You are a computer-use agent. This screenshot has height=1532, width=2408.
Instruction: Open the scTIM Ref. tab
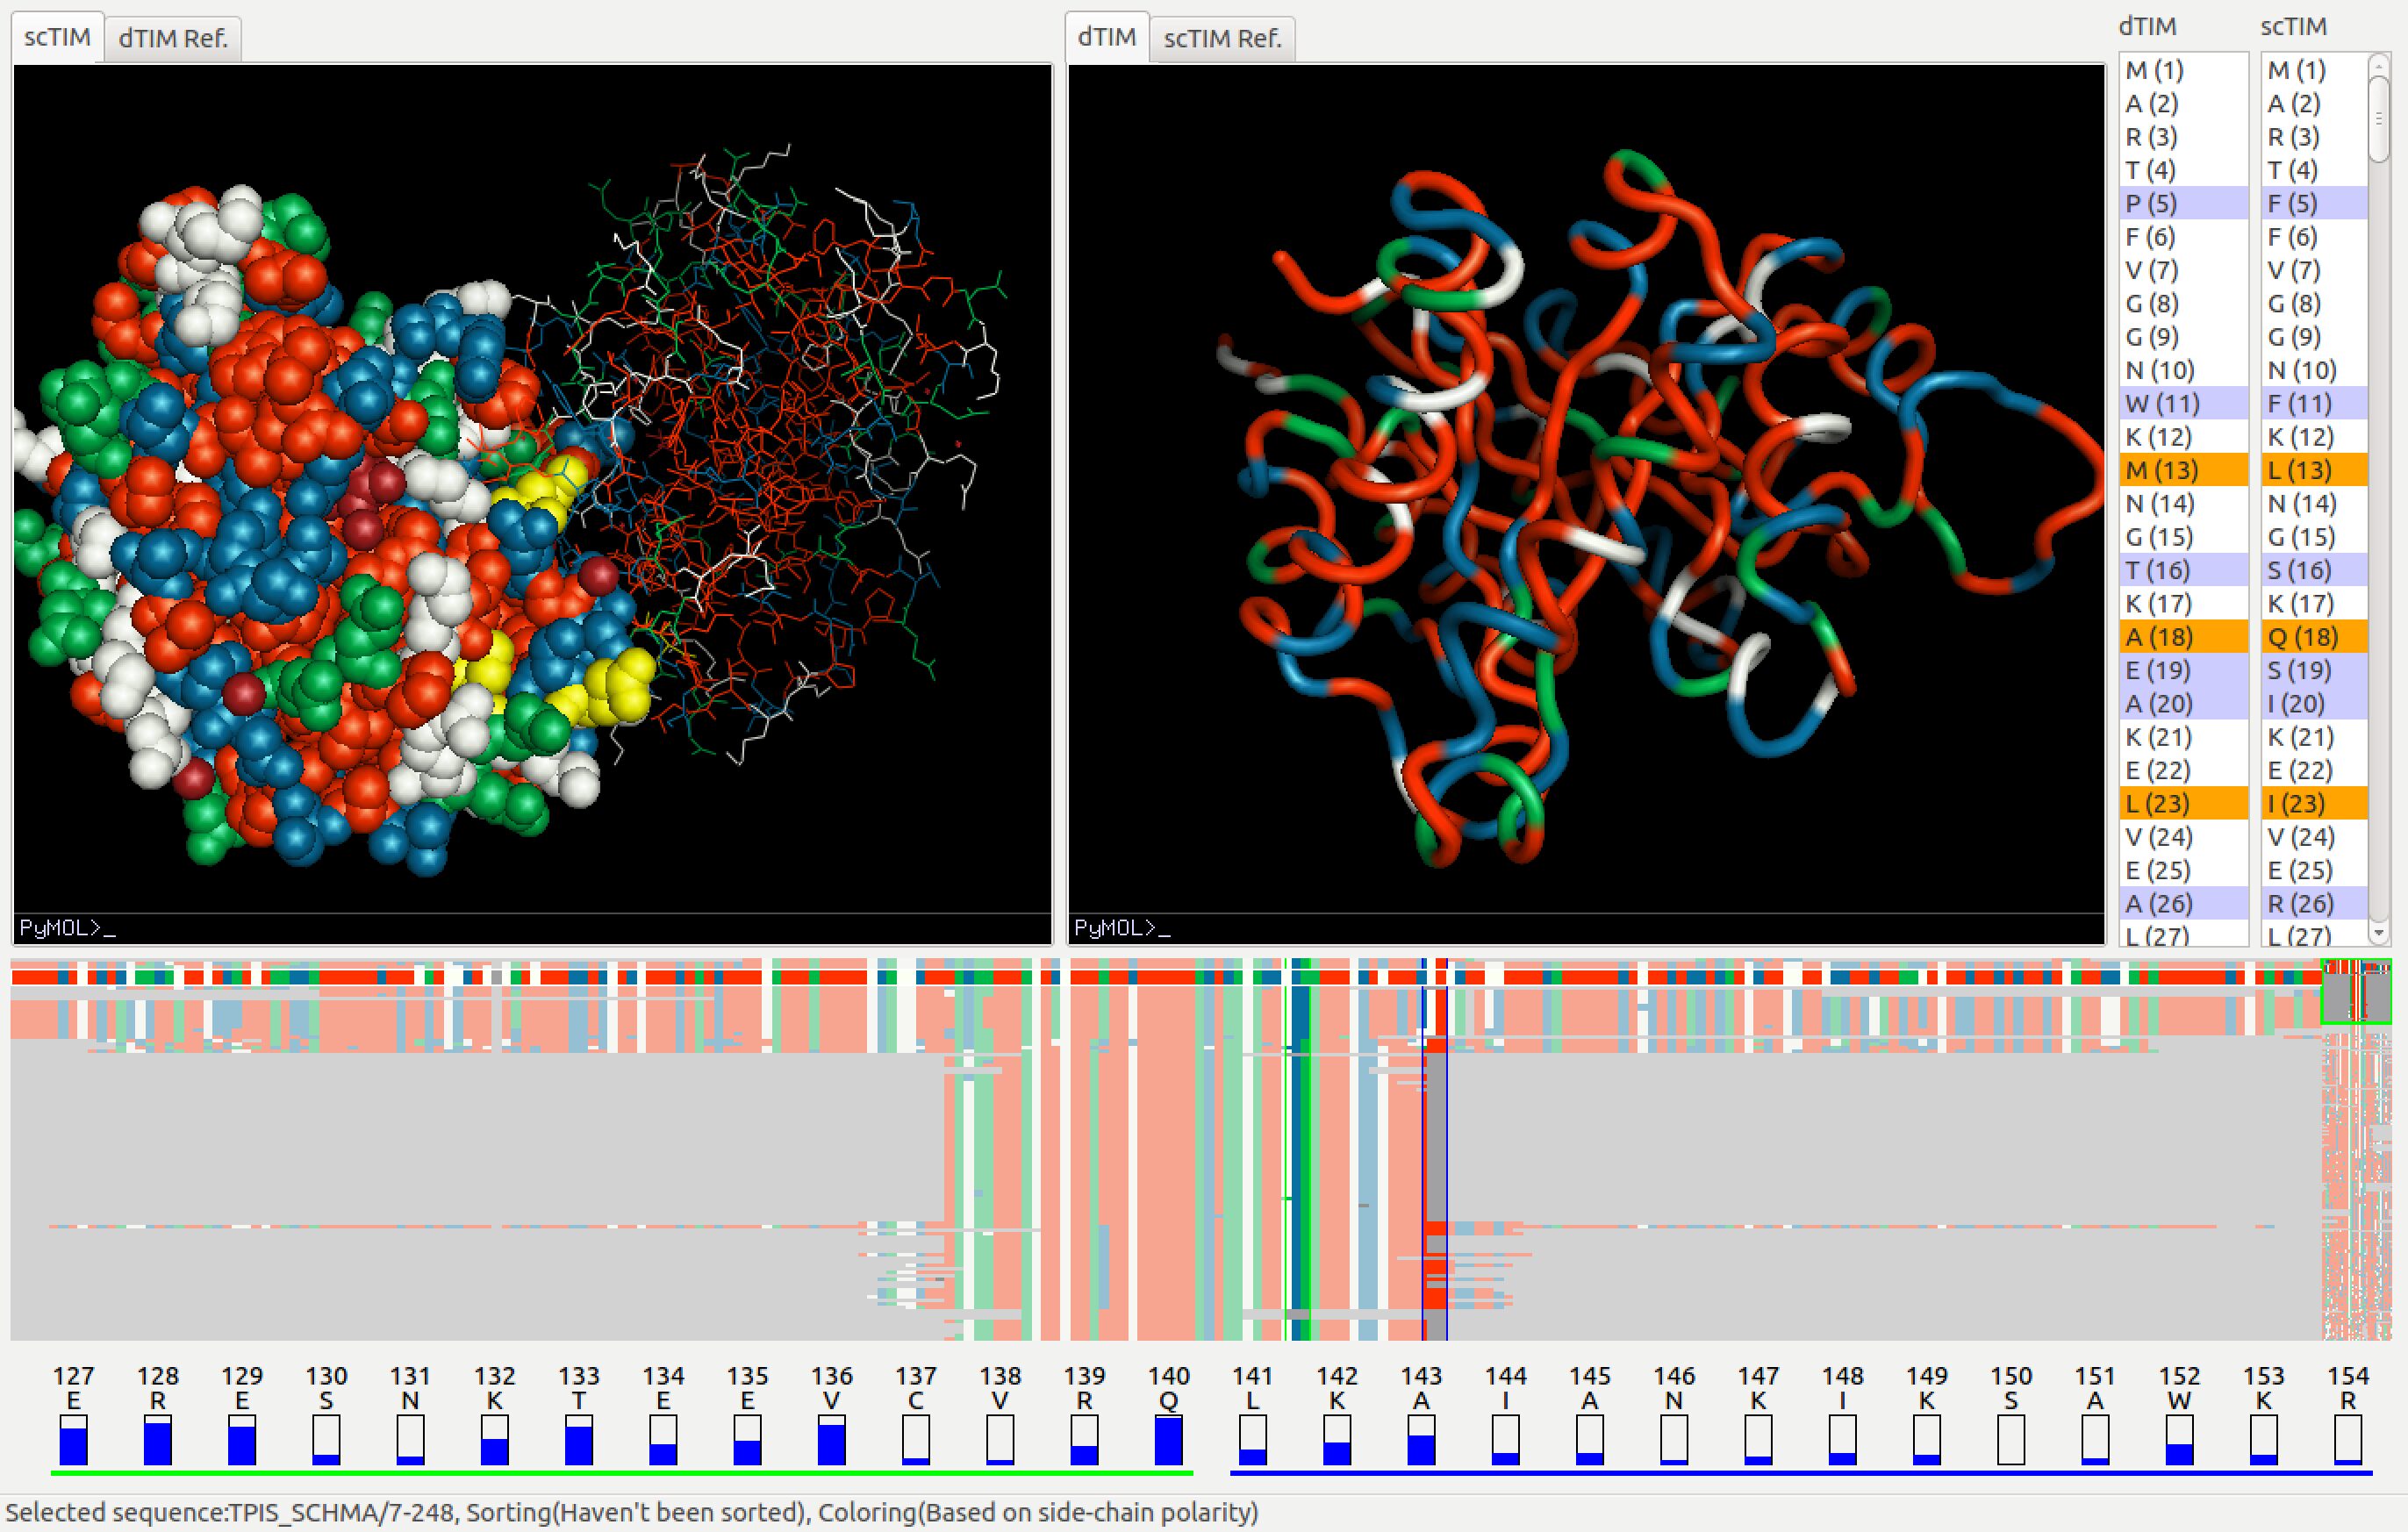1222,39
